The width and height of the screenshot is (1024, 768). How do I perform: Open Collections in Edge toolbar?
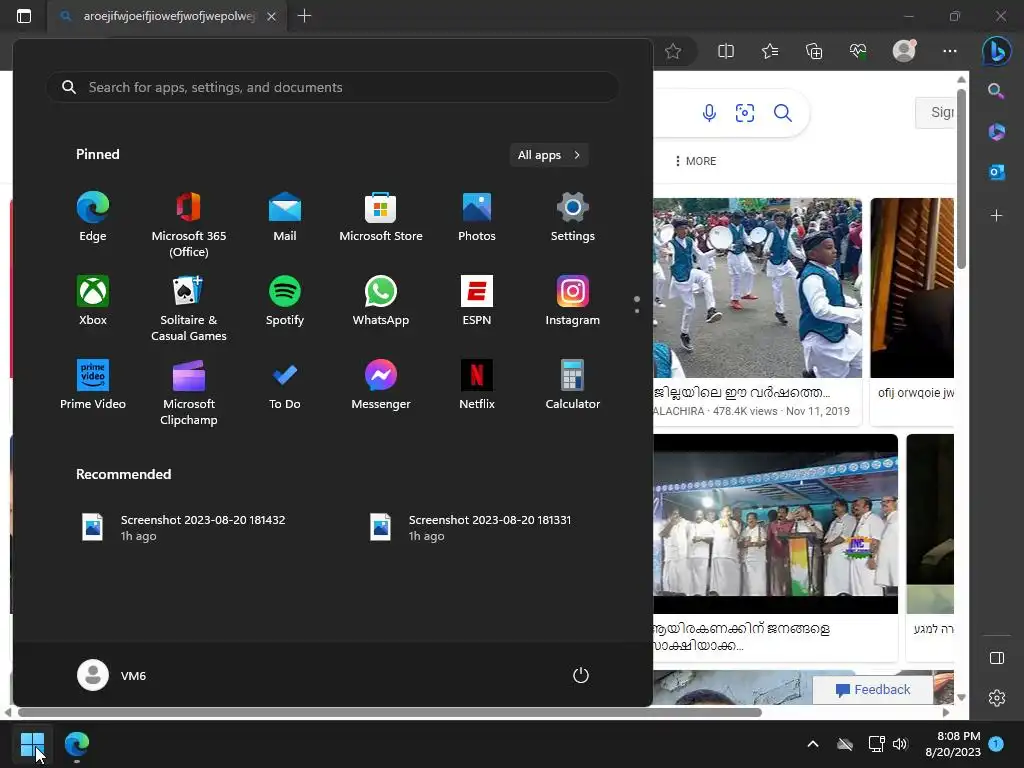click(x=814, y=52)
